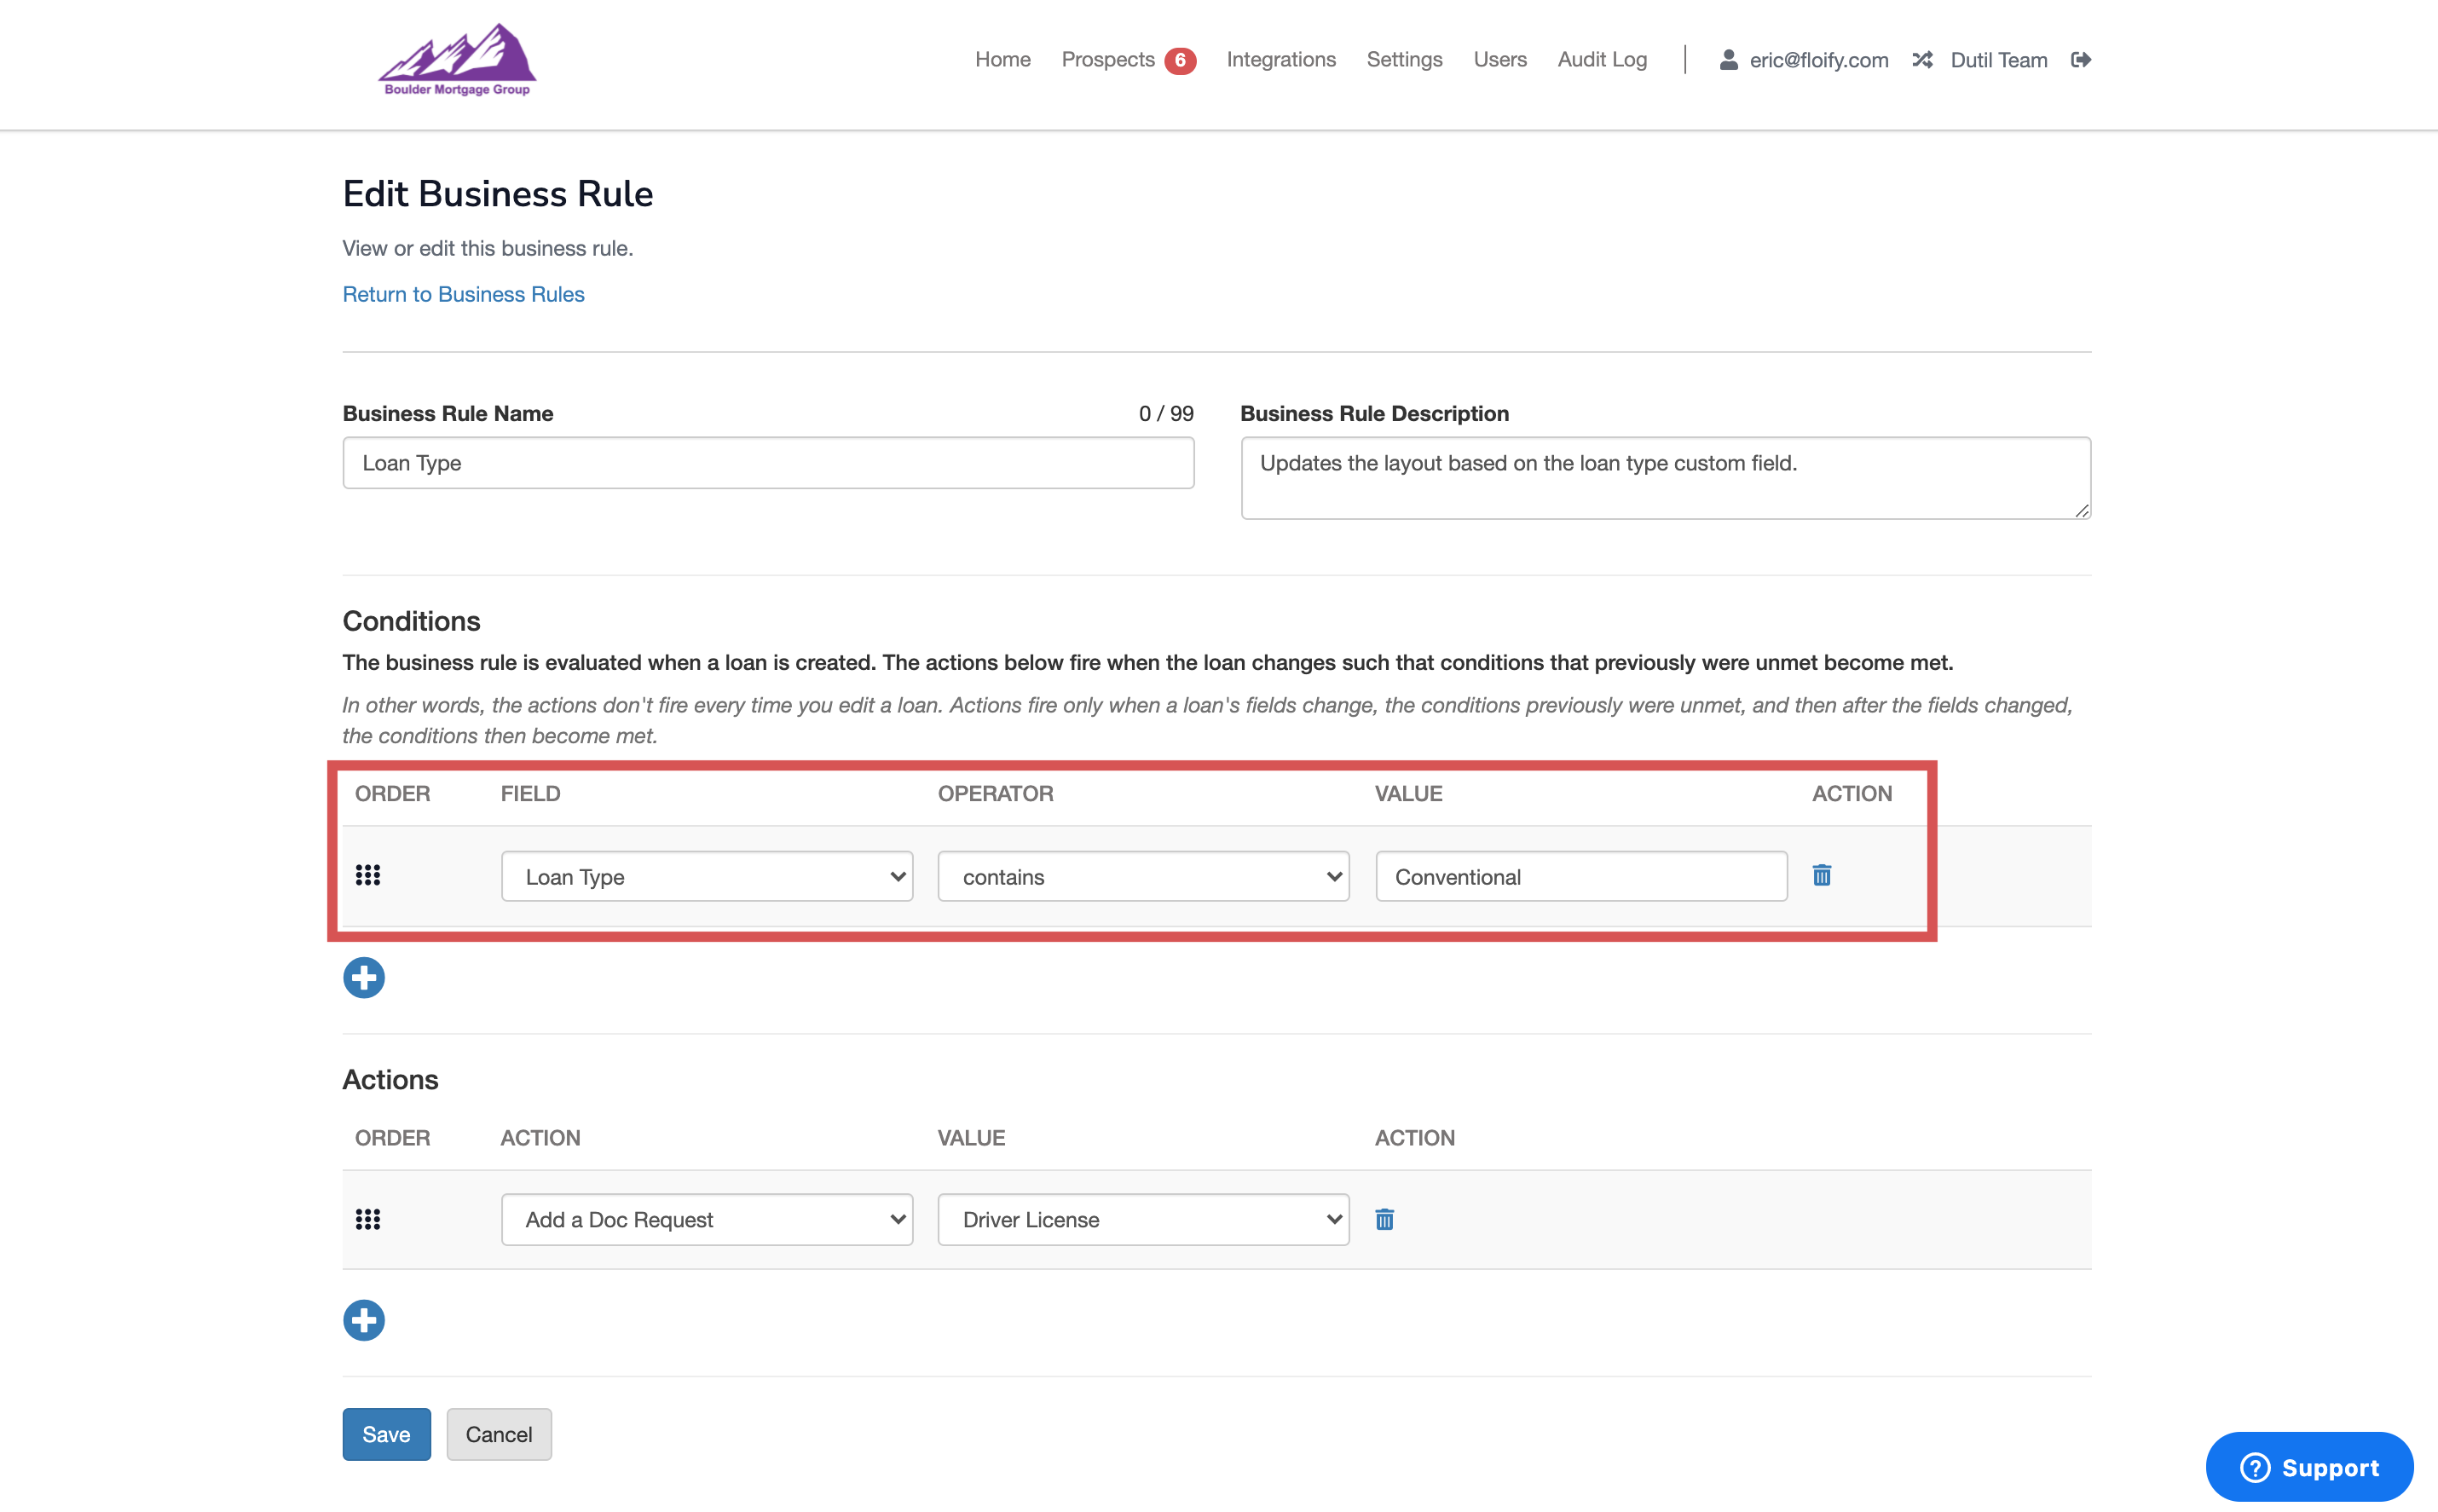2438x1512 pixels.
Task: Navigate to Users
Action: tap(1499, 60)
